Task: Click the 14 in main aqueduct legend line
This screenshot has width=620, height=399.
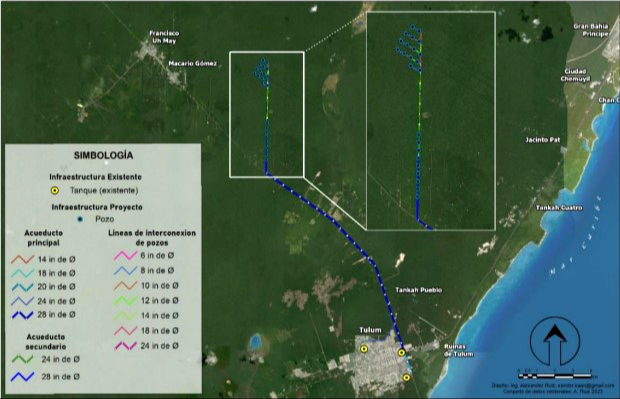Action: point(23,259)
